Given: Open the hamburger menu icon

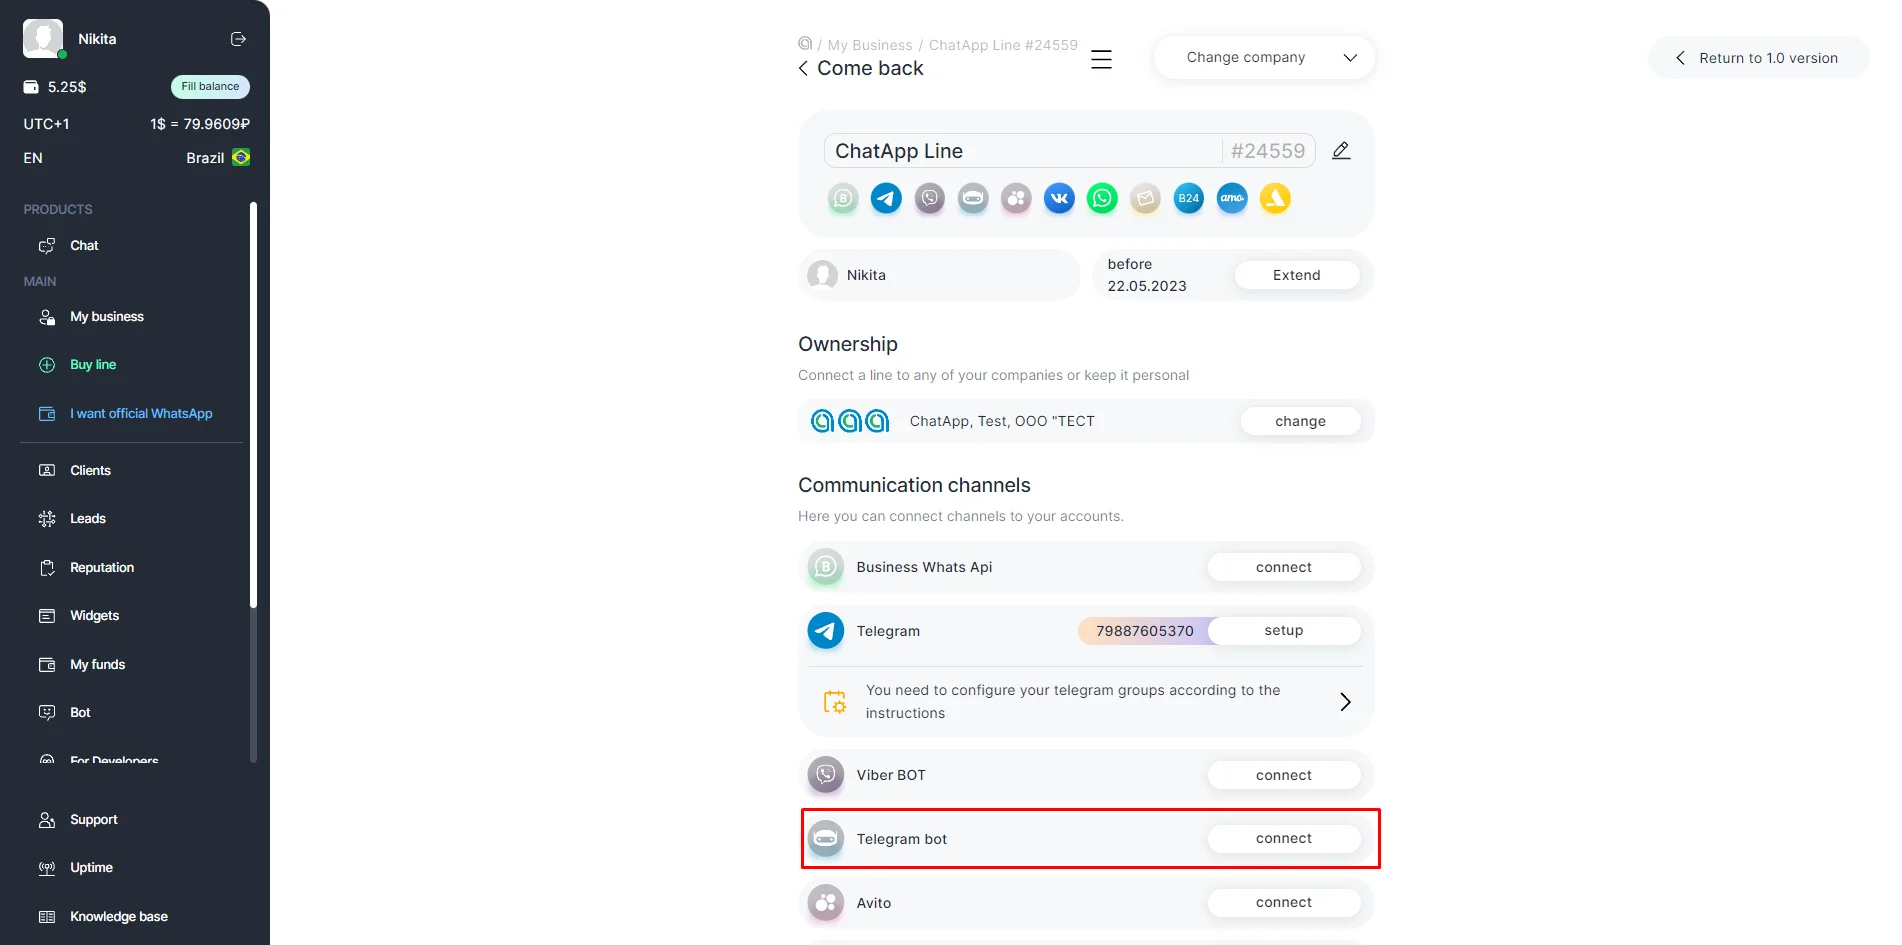Looking at the screenshot, I should tap(1101, 59).
